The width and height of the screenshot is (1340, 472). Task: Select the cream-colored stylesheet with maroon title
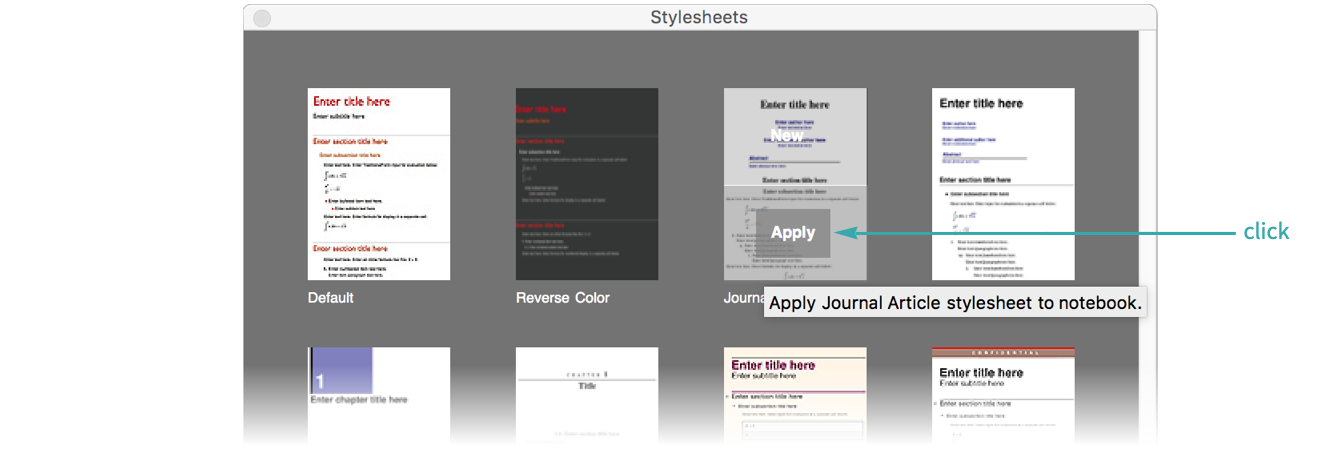795,395
